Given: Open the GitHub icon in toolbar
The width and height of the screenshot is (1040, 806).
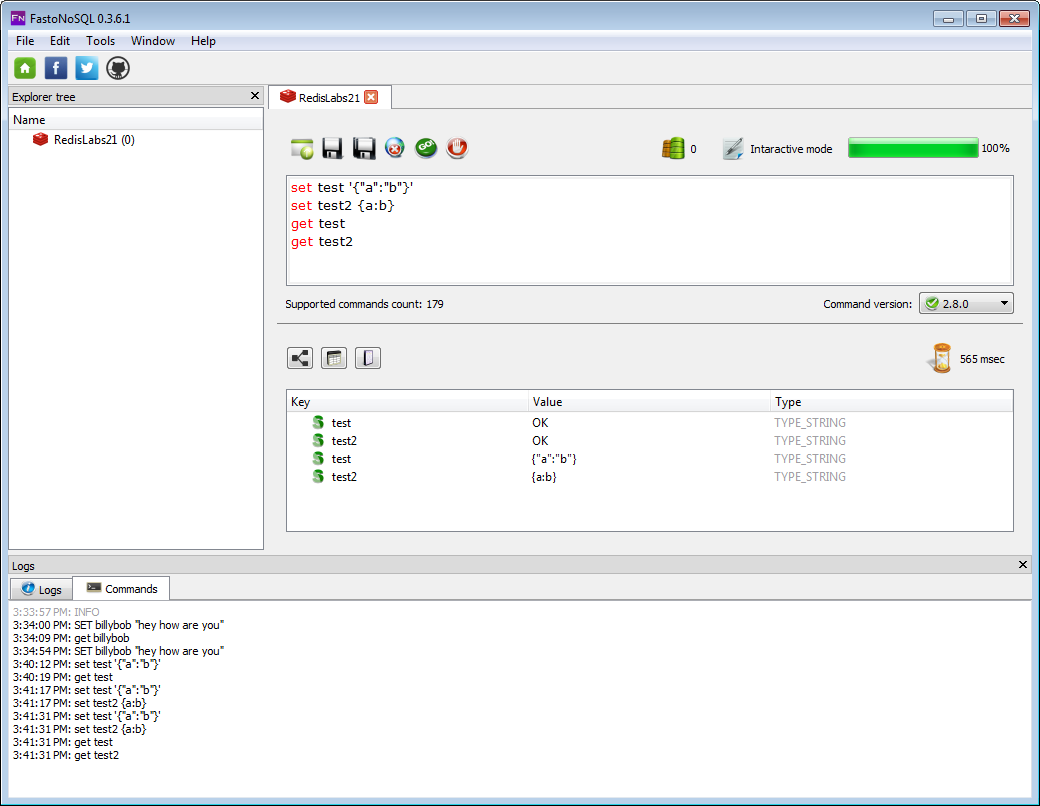Looking at the screenshot, I should coord(118,68).
